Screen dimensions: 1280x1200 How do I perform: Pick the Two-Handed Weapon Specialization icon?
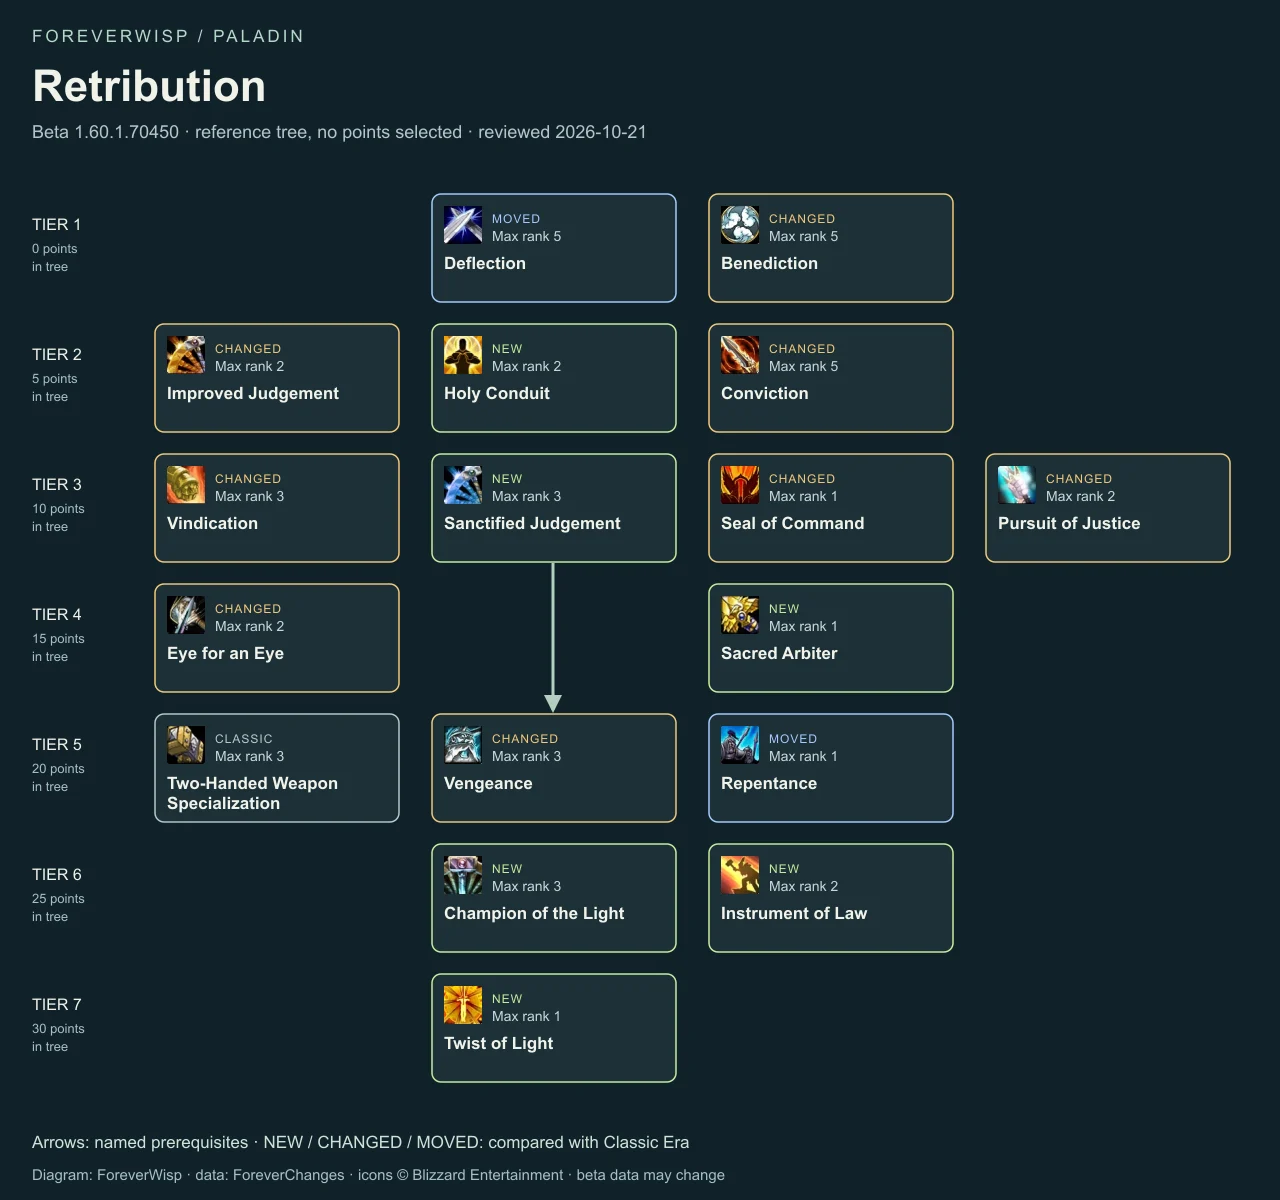pyautogui.click(x=186, y=745)
